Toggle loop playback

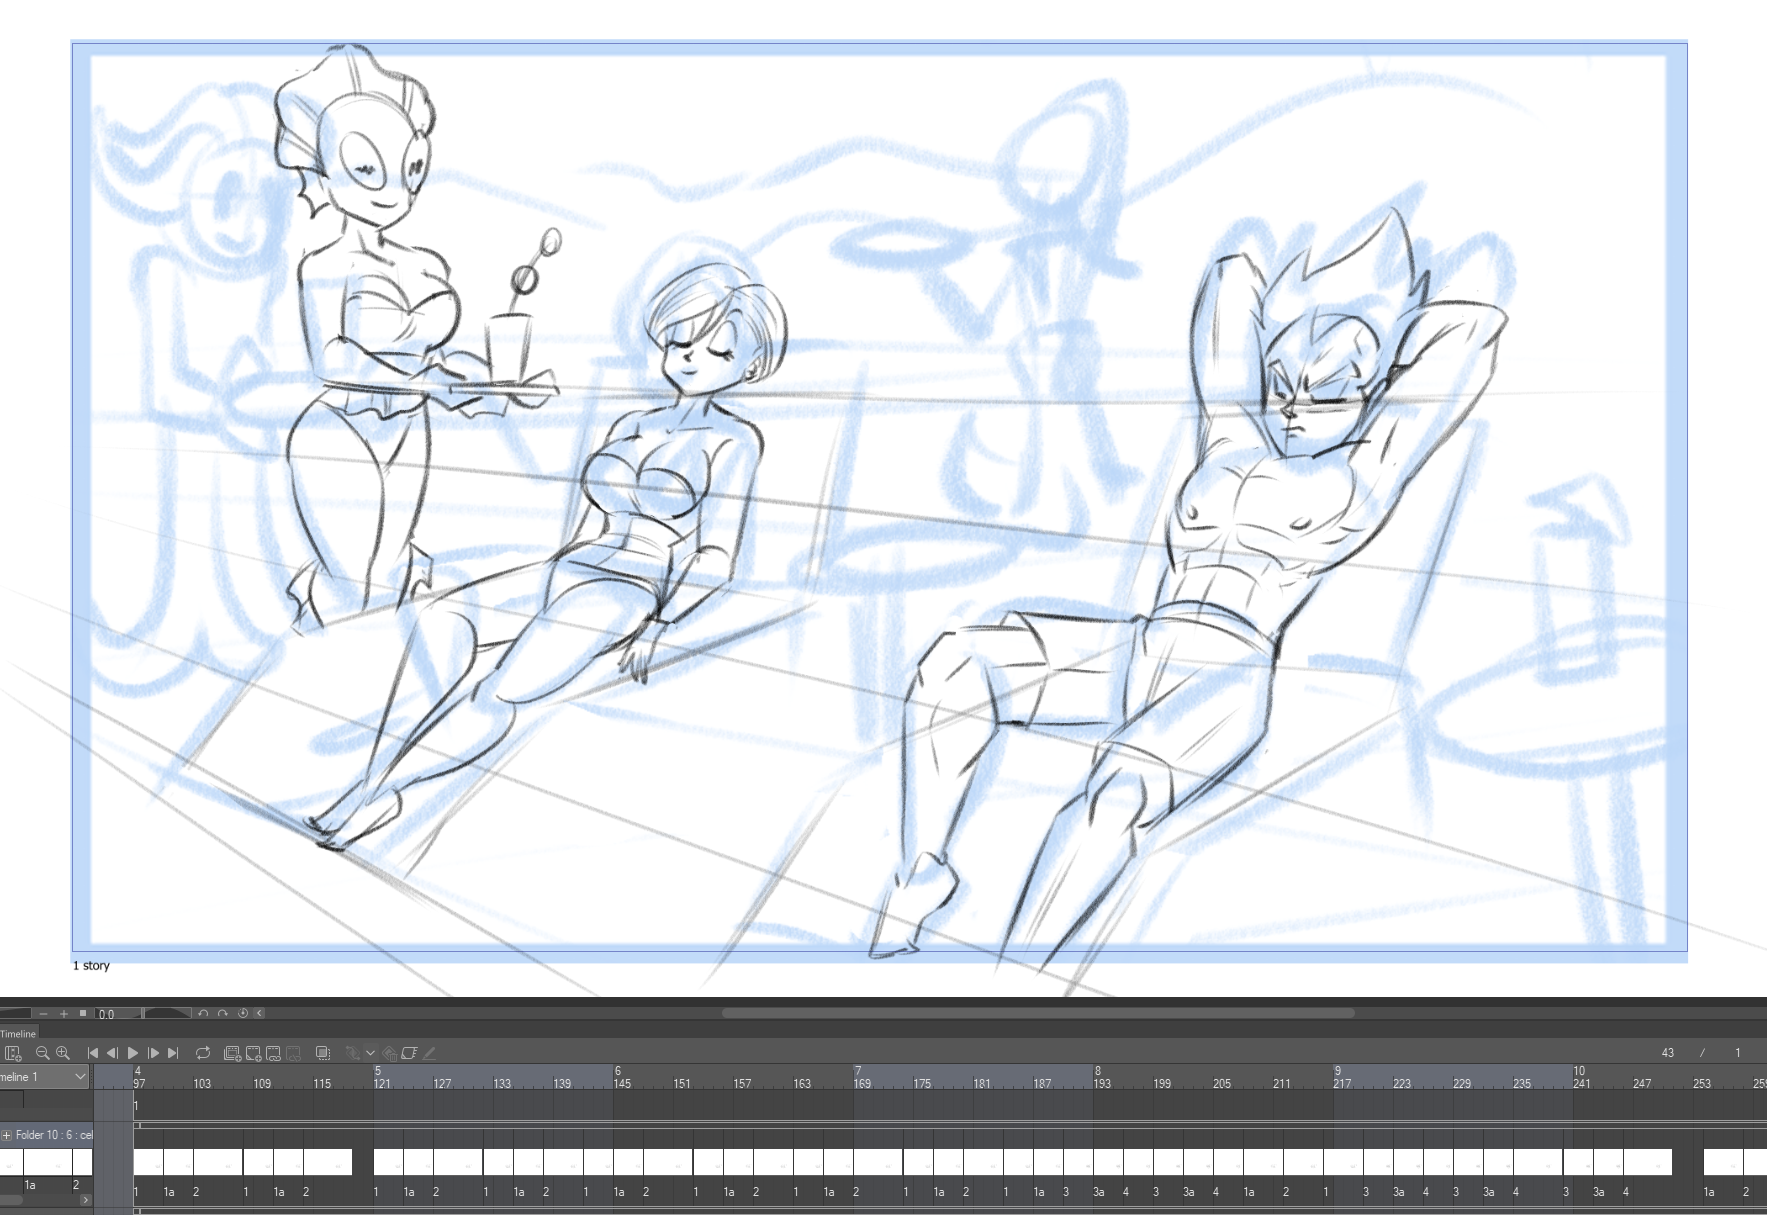tap(203, 1053)
